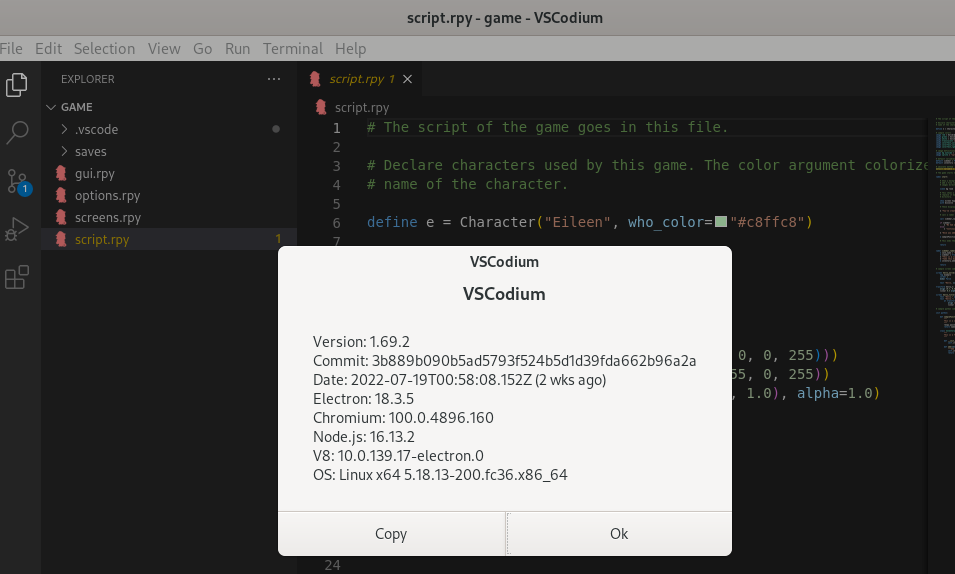The height and width of the screenshot is (574, 955).
Task: Open the Run menu
Action: pos(238,49)
